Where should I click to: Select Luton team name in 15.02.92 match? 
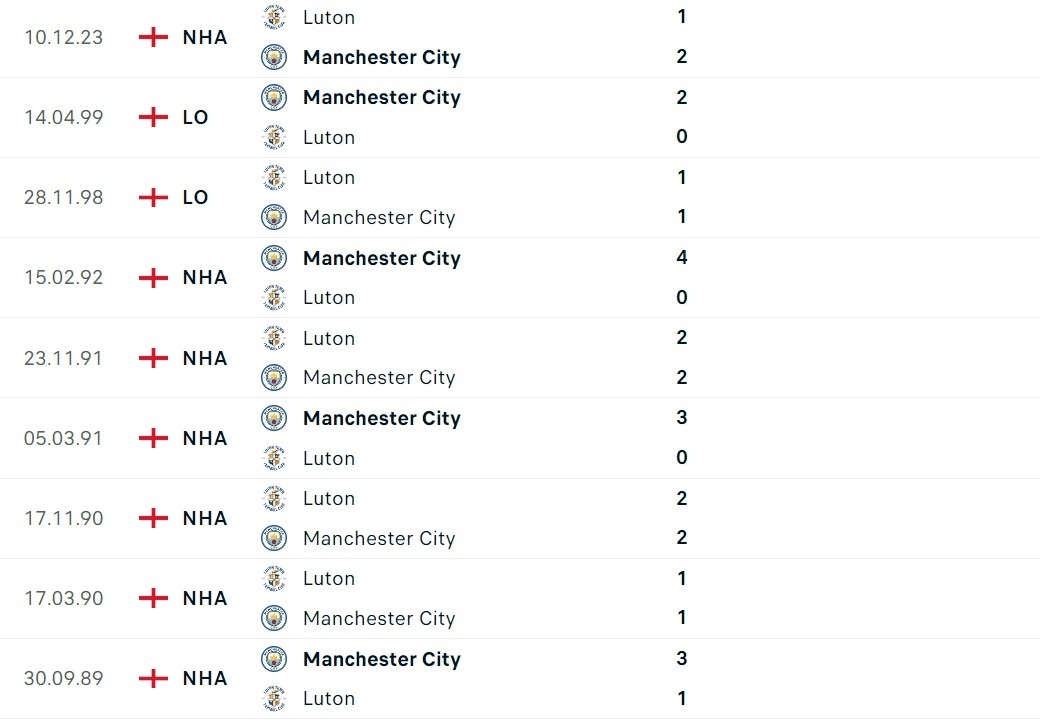point(329,297)
